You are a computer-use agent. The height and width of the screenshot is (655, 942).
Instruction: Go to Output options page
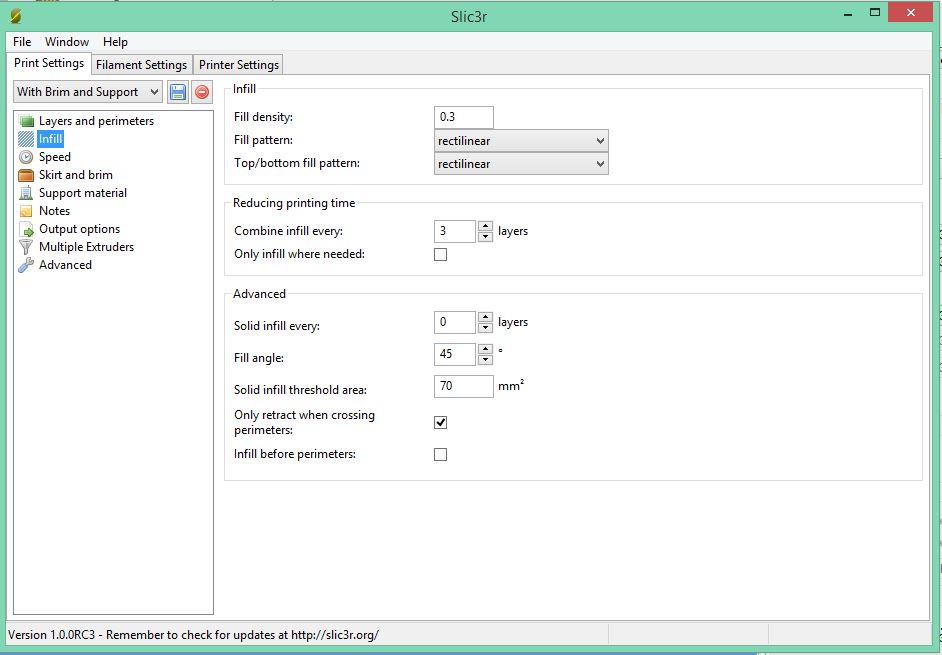tap(79, 229)
